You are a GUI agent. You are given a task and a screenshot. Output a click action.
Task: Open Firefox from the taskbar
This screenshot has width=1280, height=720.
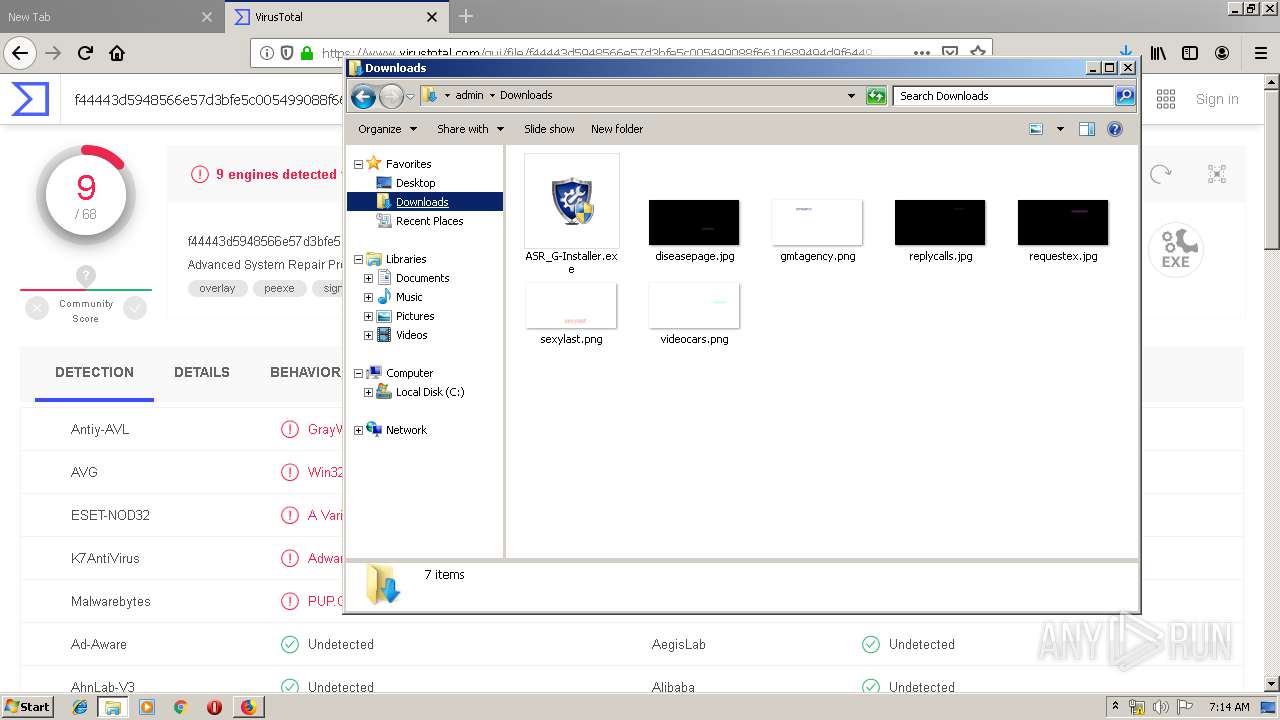pyautogui.click(x=248, y=707)
